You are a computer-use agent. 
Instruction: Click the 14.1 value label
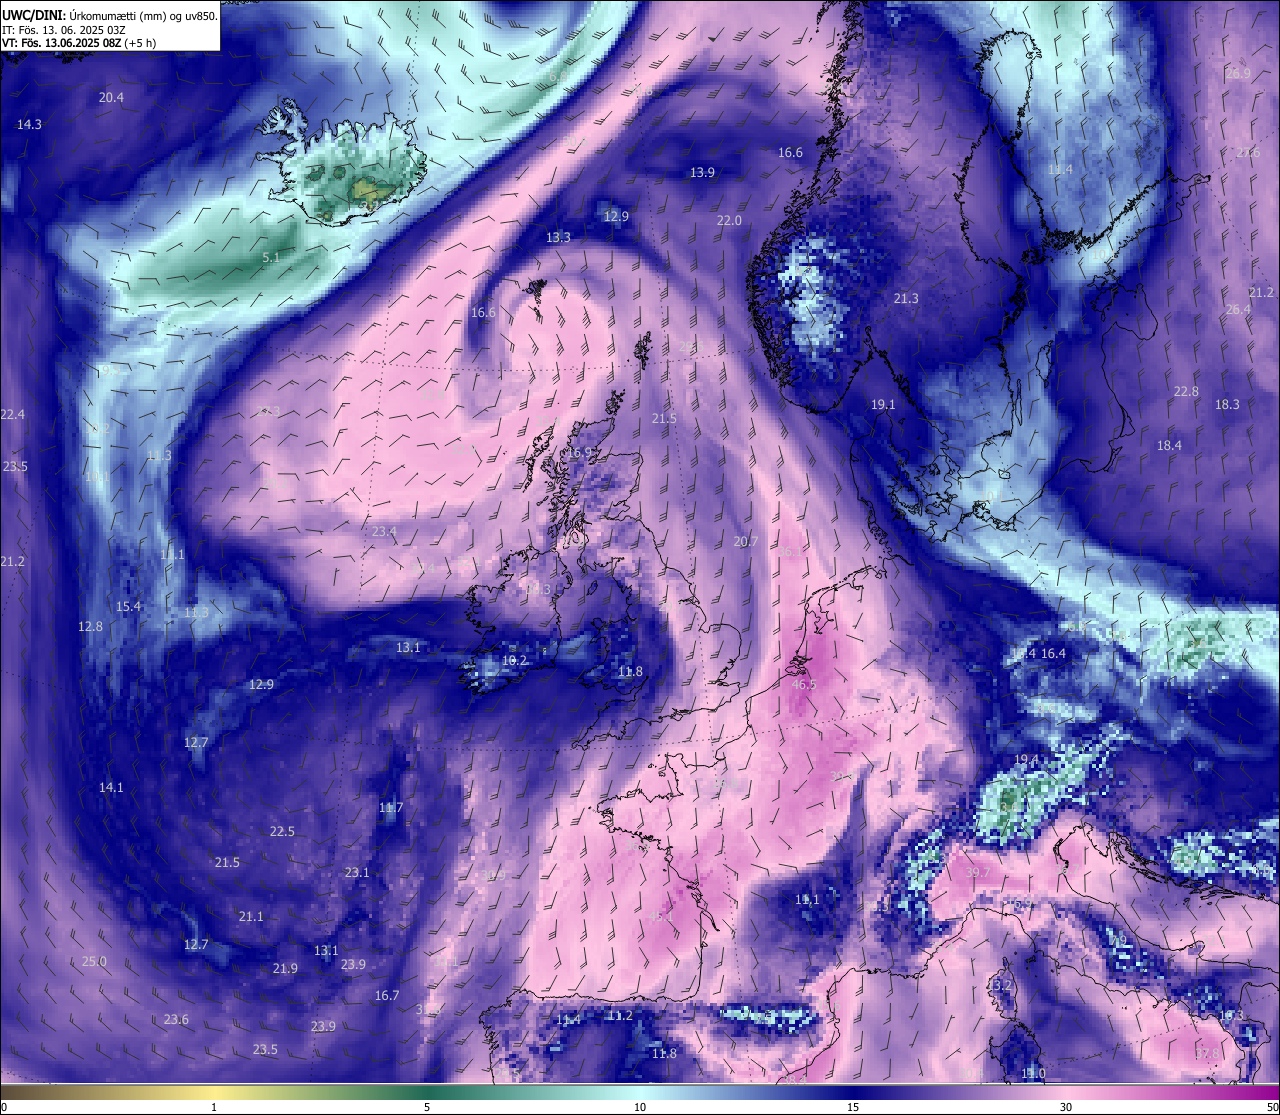click(x=111, y=788)
